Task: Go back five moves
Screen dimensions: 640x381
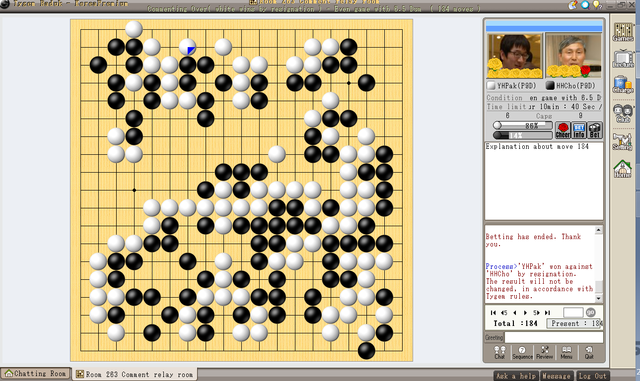Action: [504, 312]
